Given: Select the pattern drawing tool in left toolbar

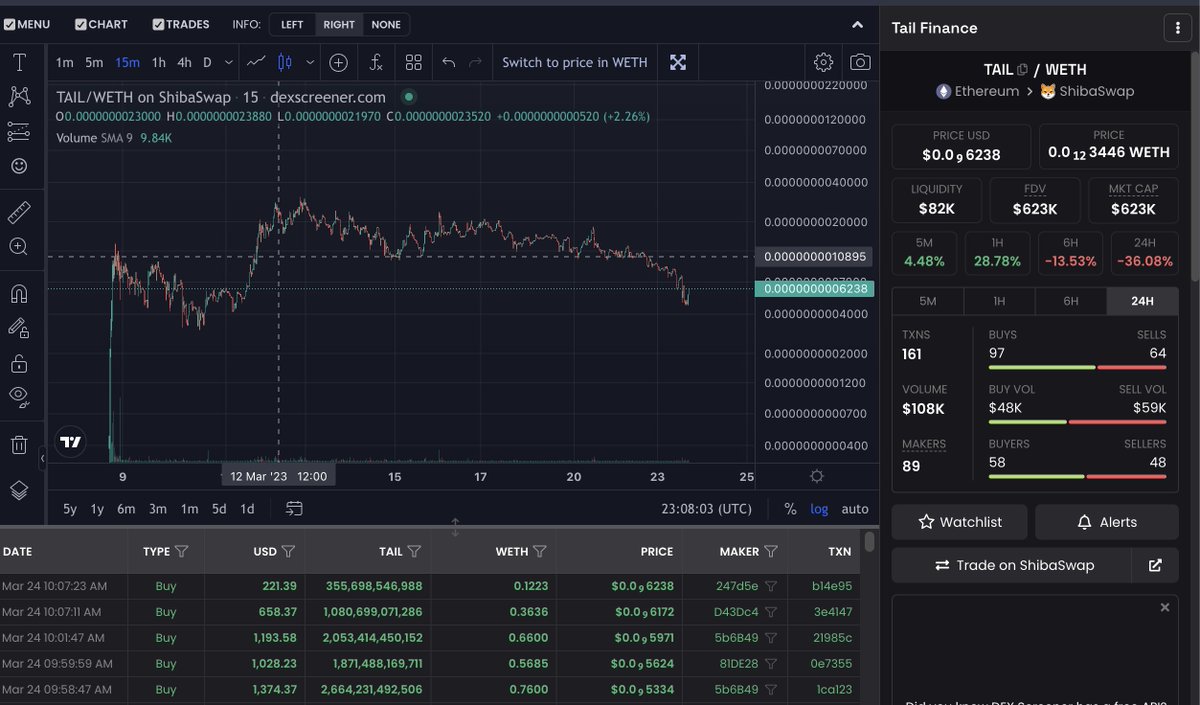Looking at the screenshot, I should [x=19, y=96].
